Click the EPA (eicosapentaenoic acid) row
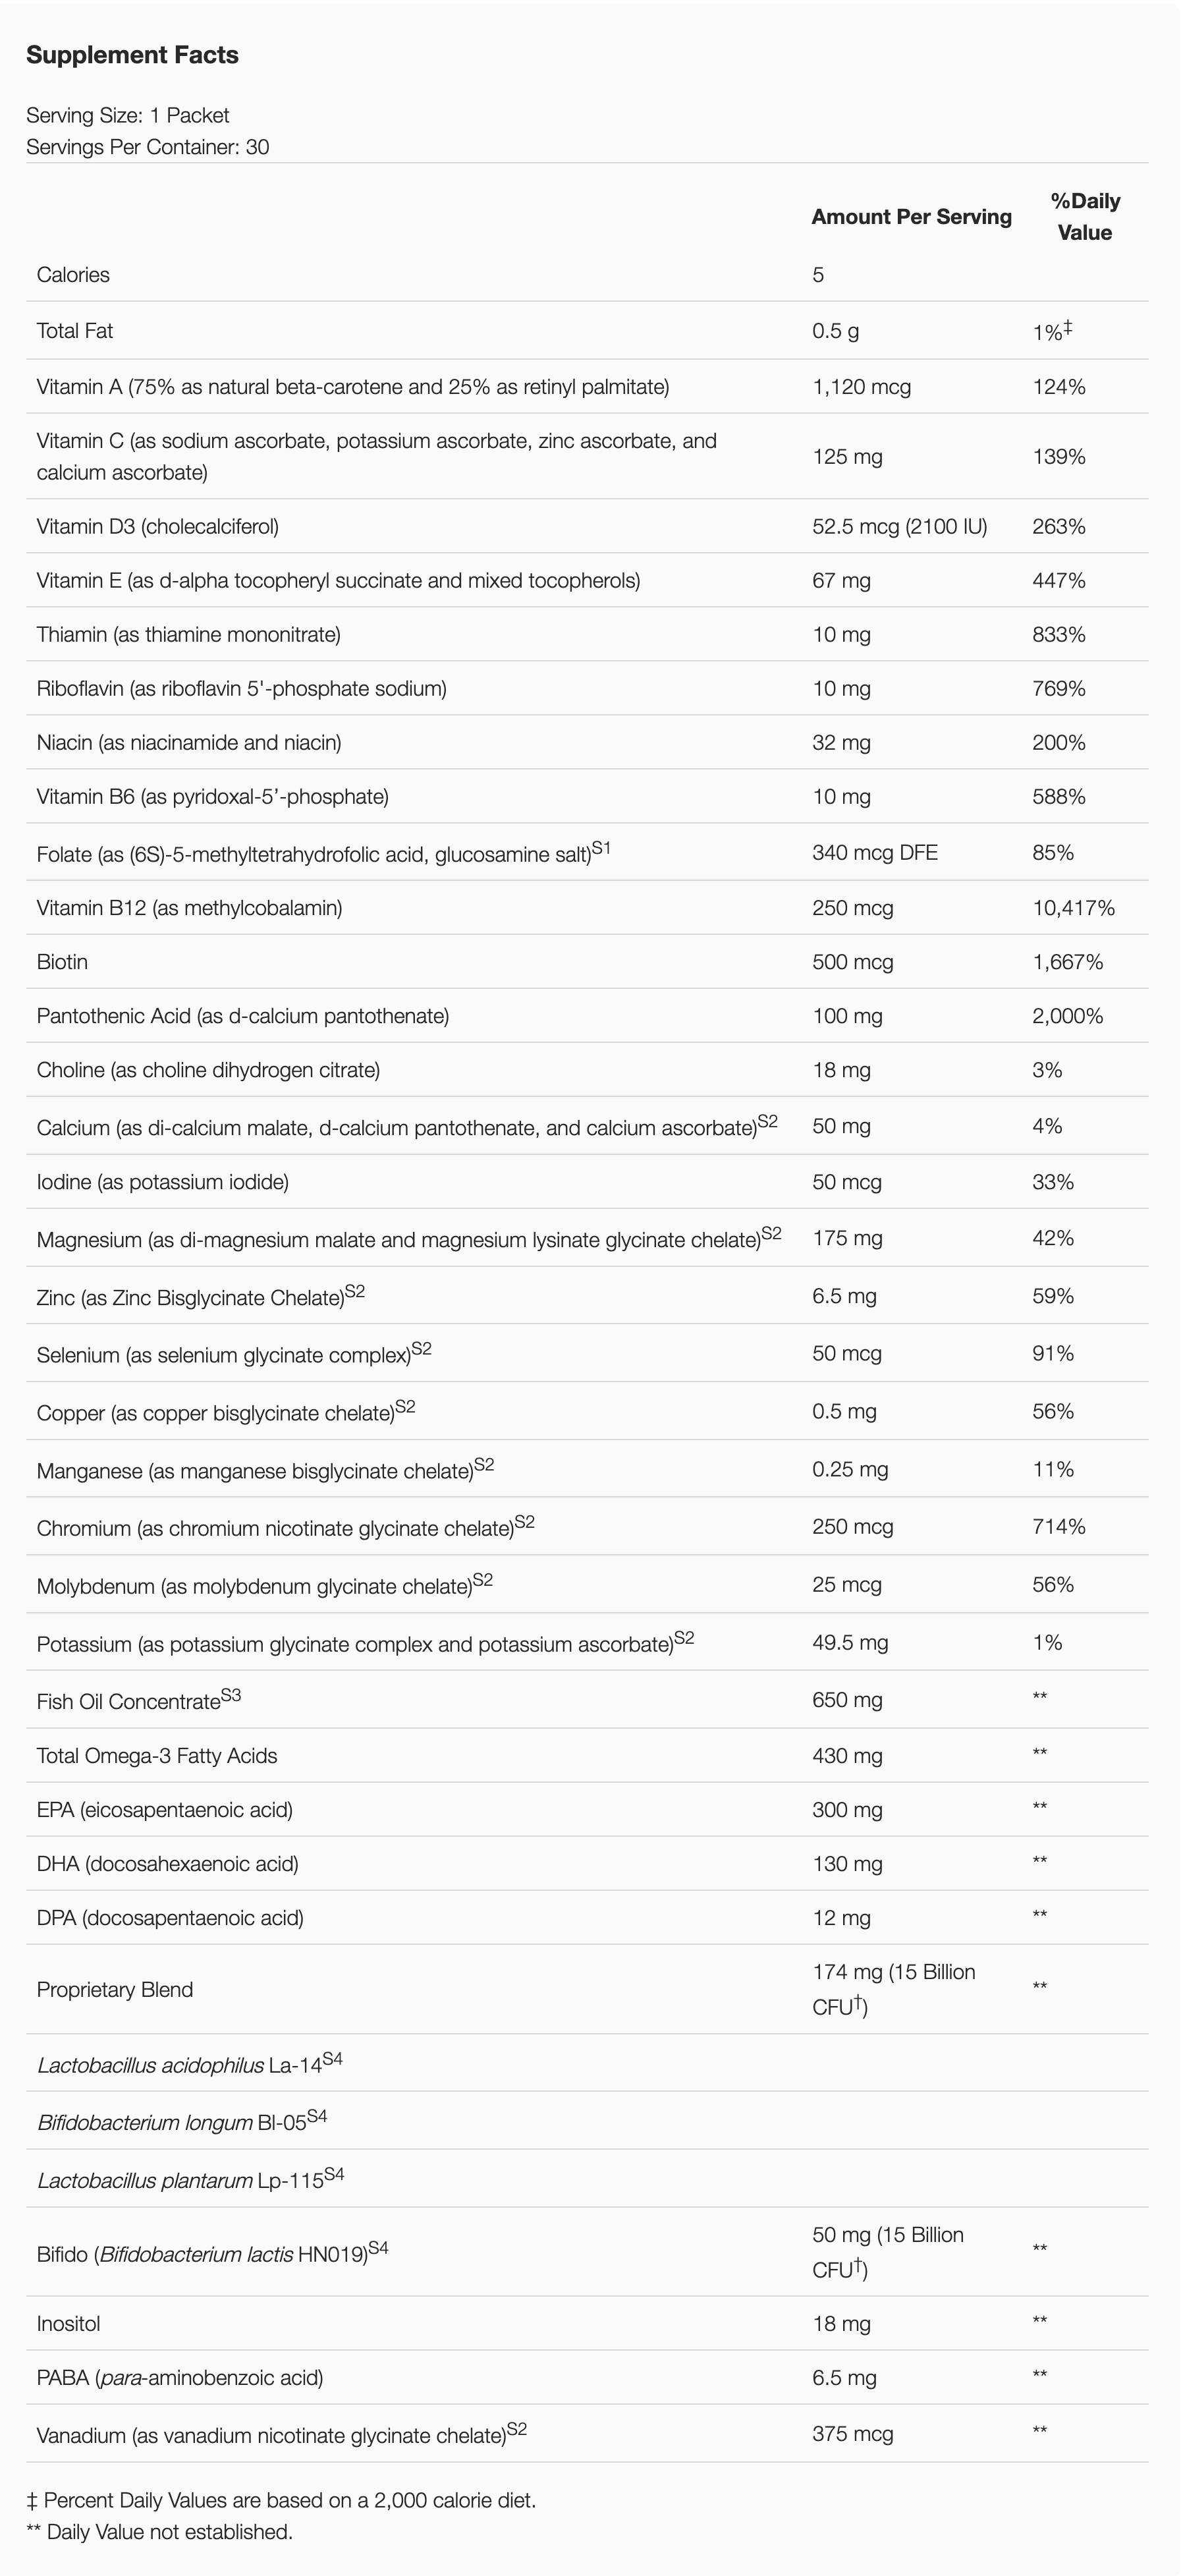Viewport: 1183px width, 2576px height. click(165, 1810)
